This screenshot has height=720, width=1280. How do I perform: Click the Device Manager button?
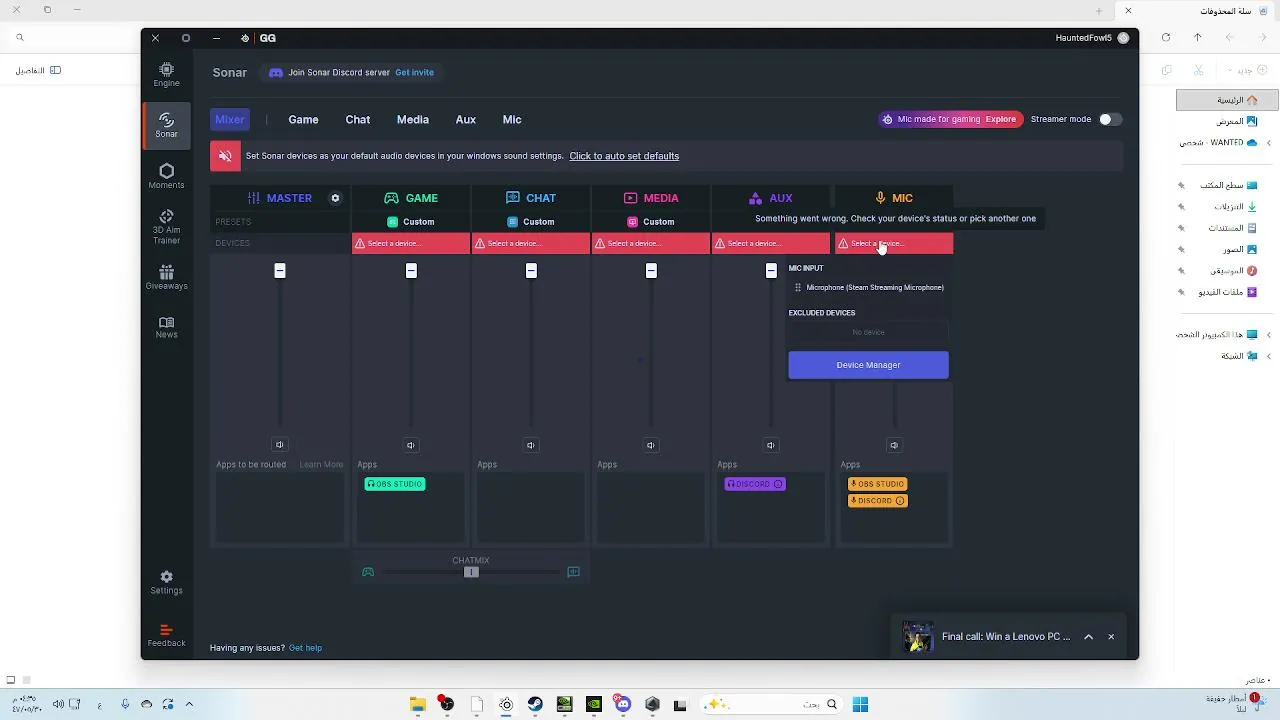click(868, 365)
